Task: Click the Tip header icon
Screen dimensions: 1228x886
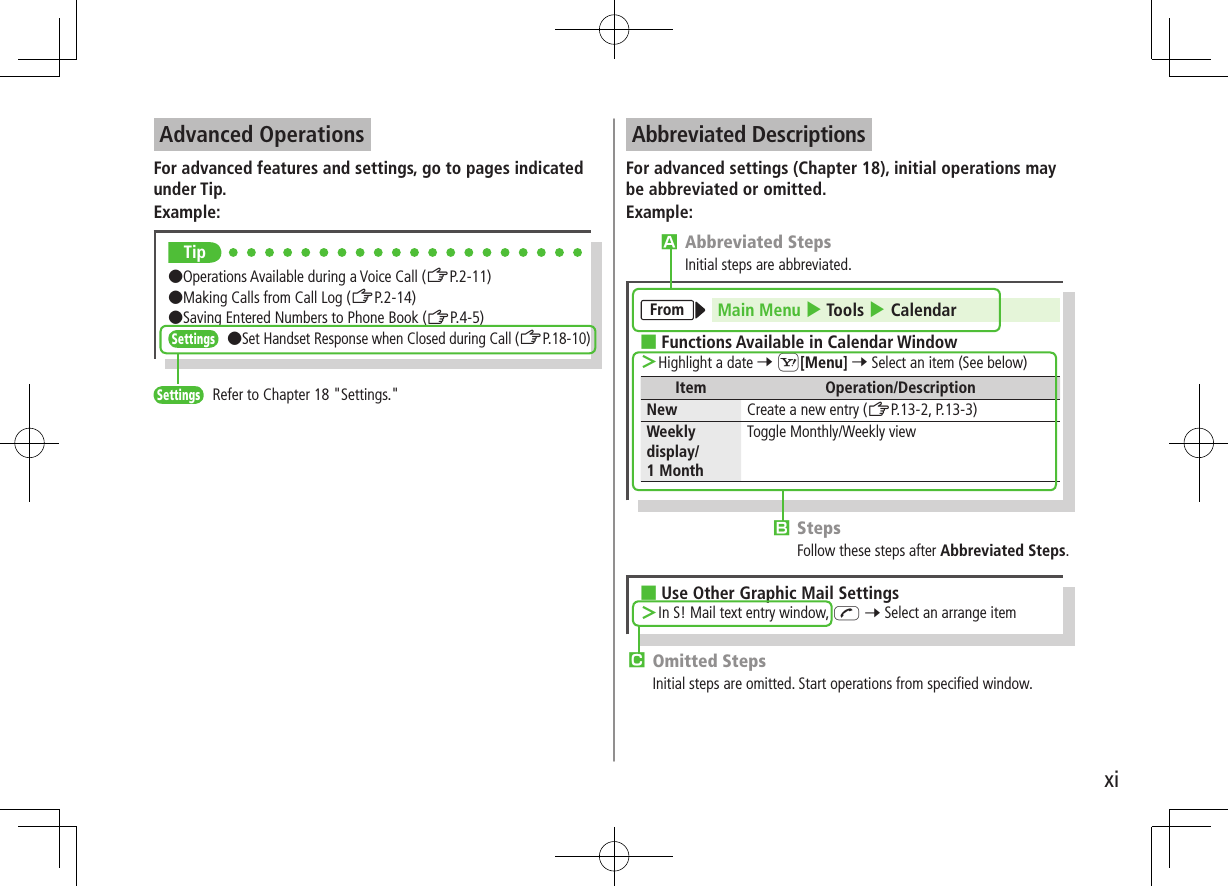Action: [x=193, y=252]
